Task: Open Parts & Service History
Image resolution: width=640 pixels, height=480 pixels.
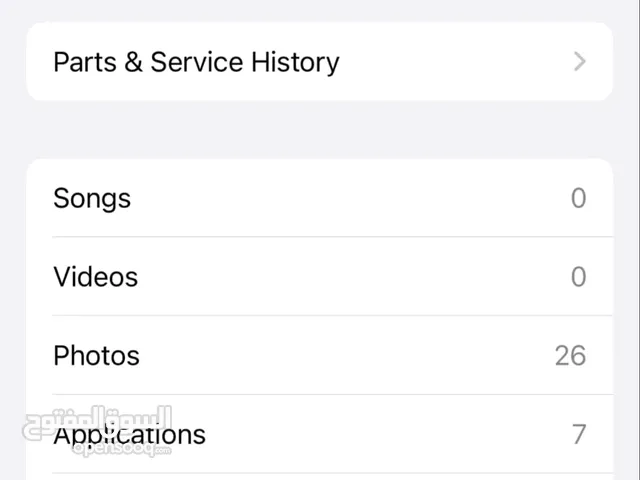Action: click(320, 62)
